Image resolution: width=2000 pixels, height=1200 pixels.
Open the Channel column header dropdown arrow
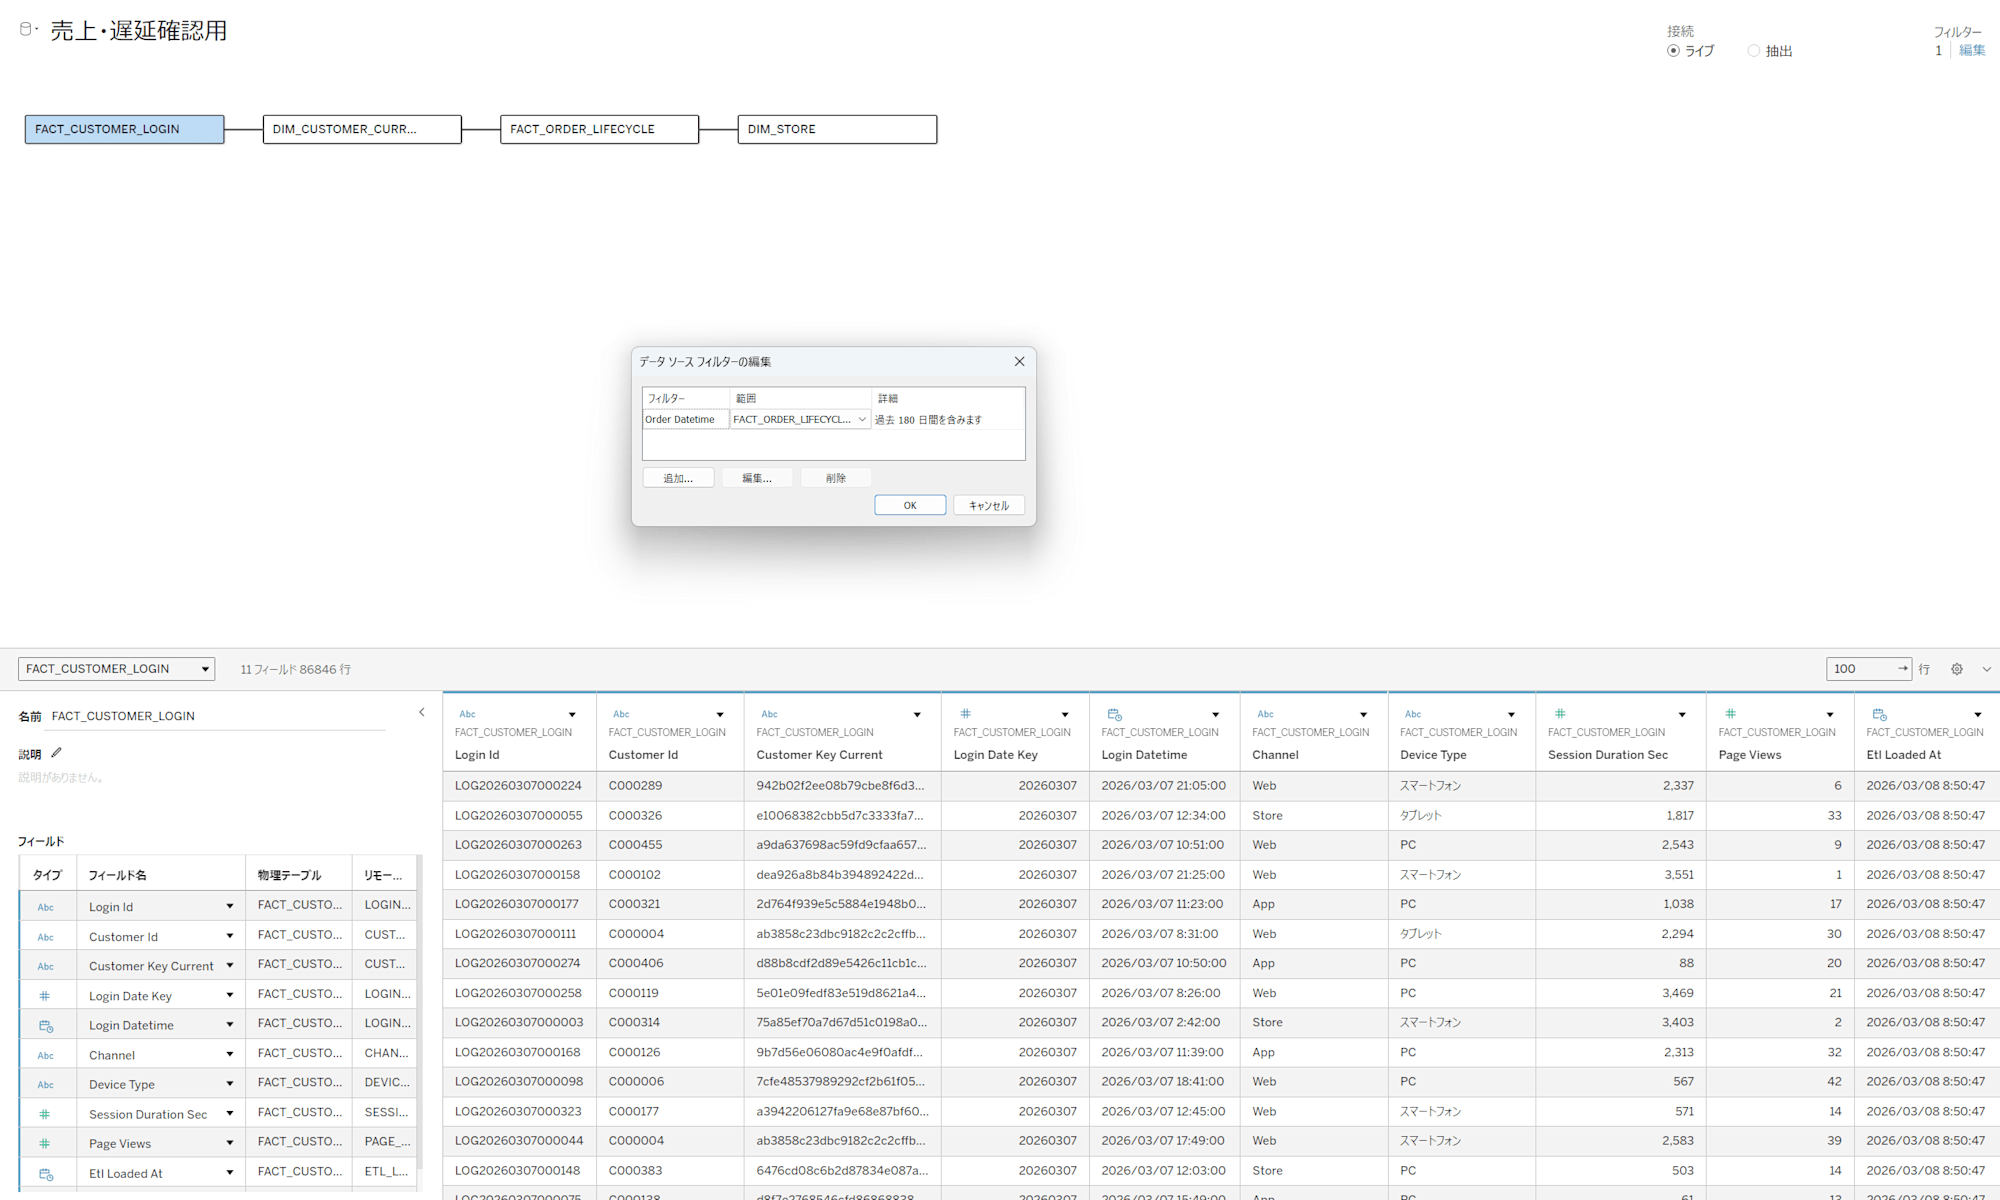1363,715
